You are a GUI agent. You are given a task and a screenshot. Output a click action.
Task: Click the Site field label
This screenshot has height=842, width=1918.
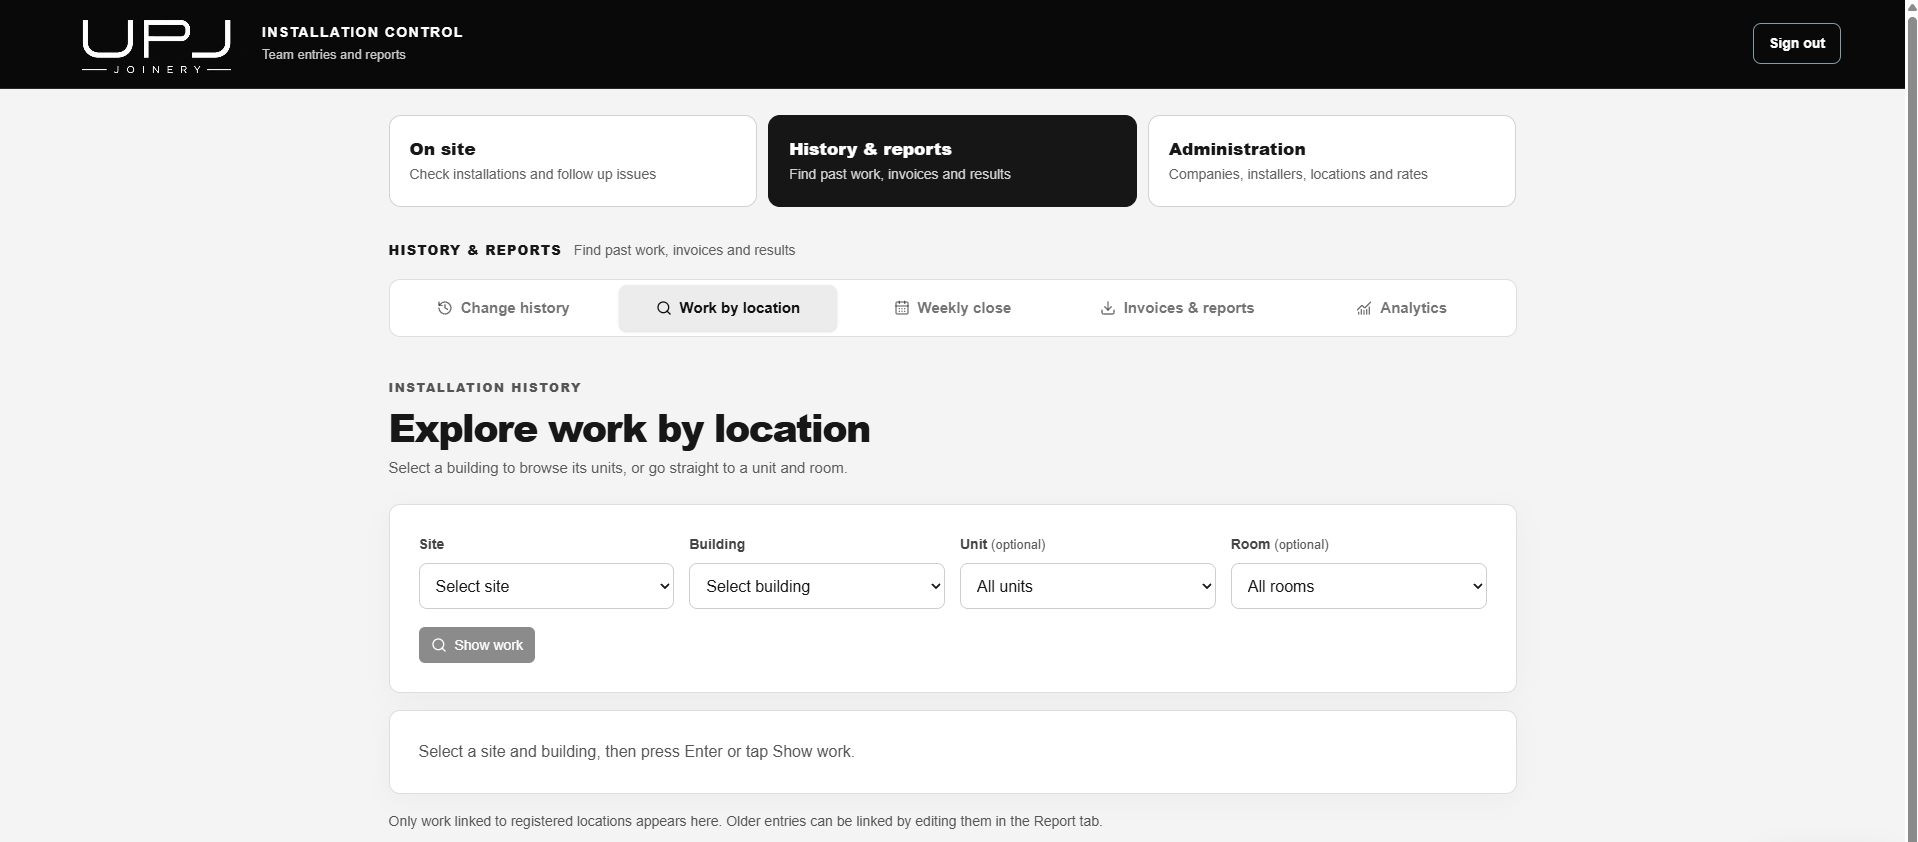click(x=432, y=544)
